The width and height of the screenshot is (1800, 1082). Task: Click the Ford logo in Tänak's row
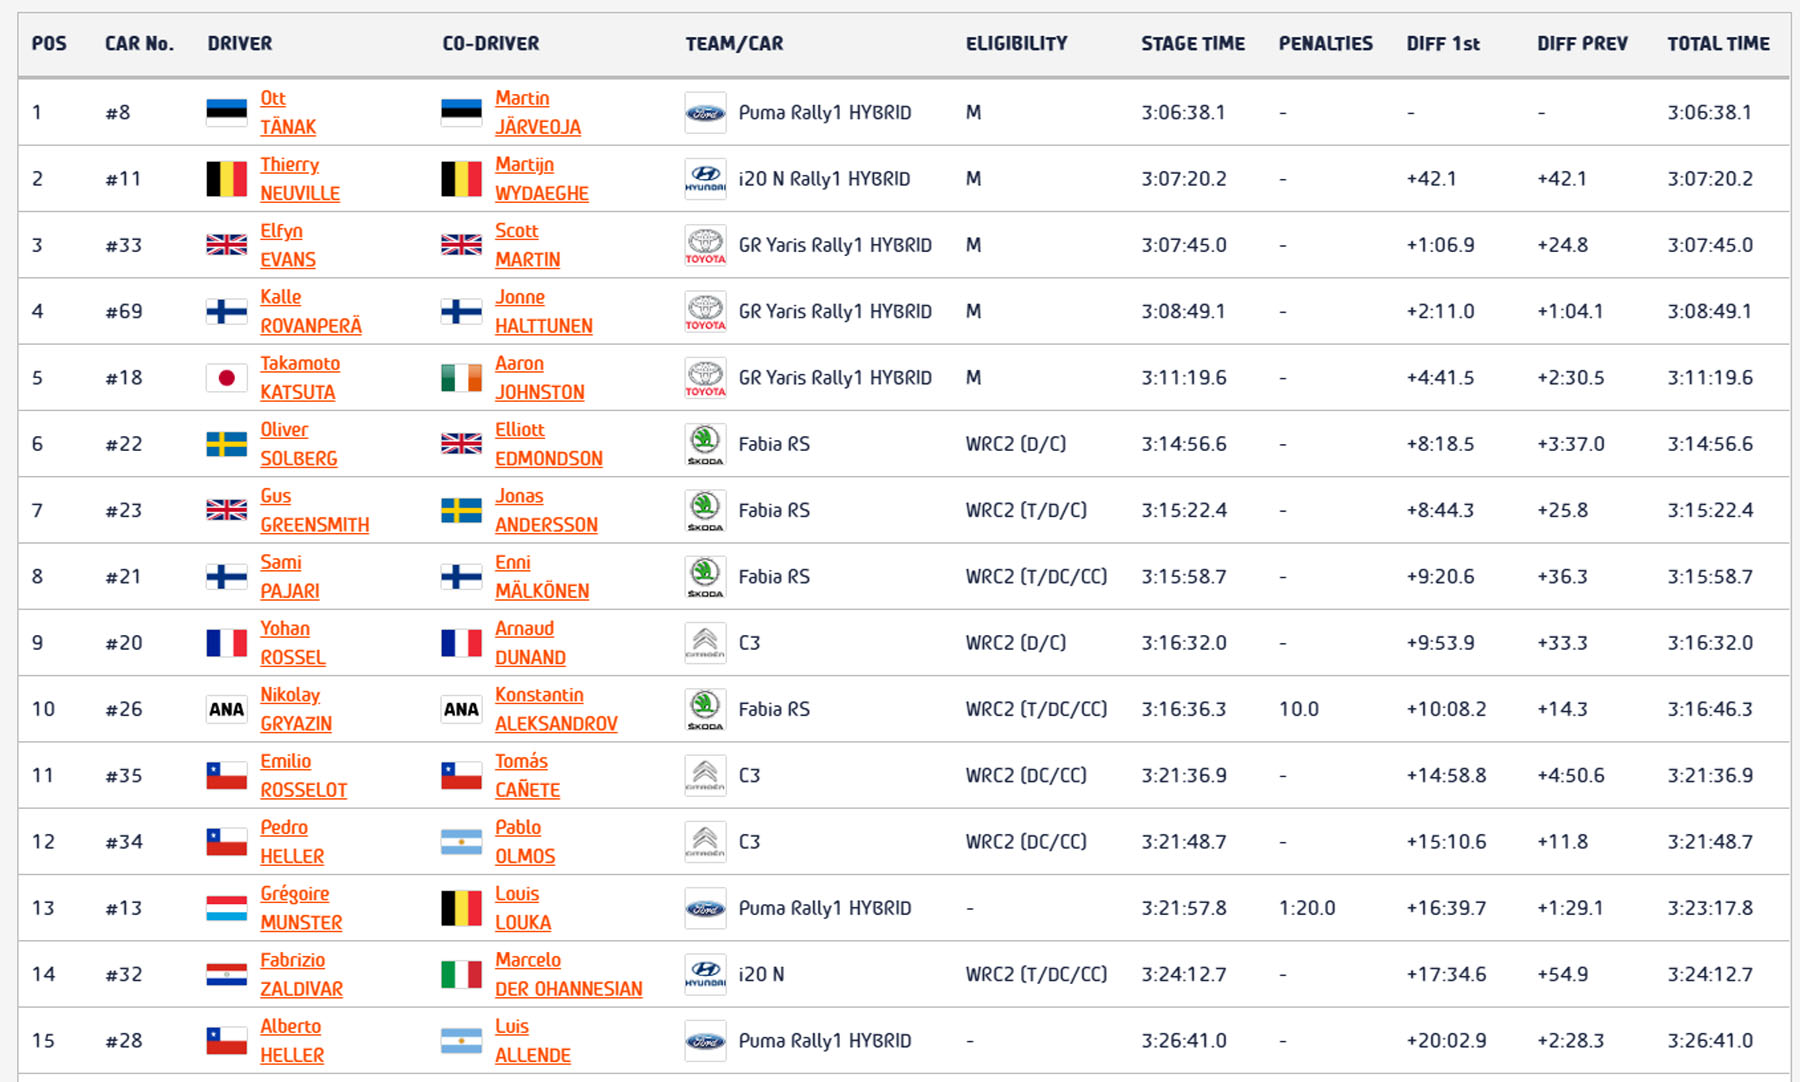tap(705, 113)
